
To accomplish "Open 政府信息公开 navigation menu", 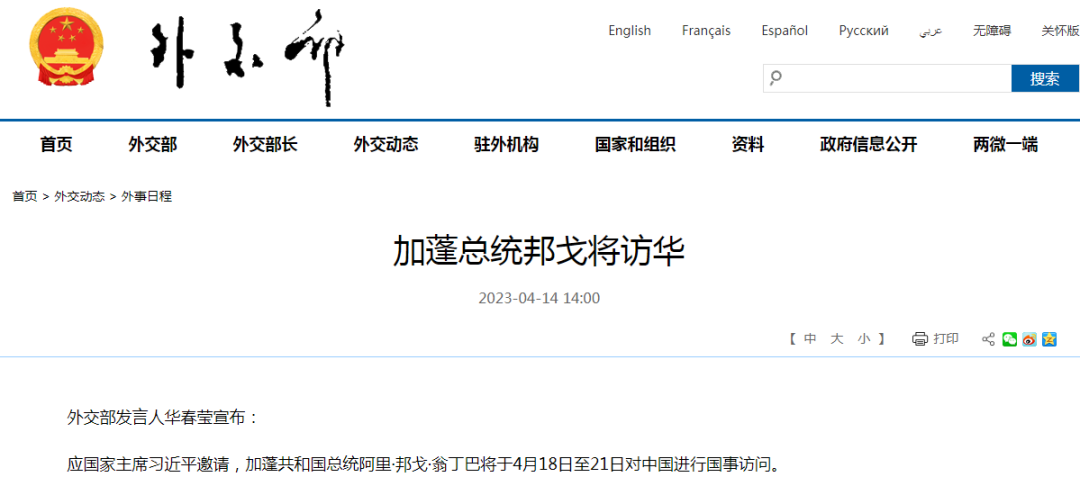I will (x=869, y=145).
